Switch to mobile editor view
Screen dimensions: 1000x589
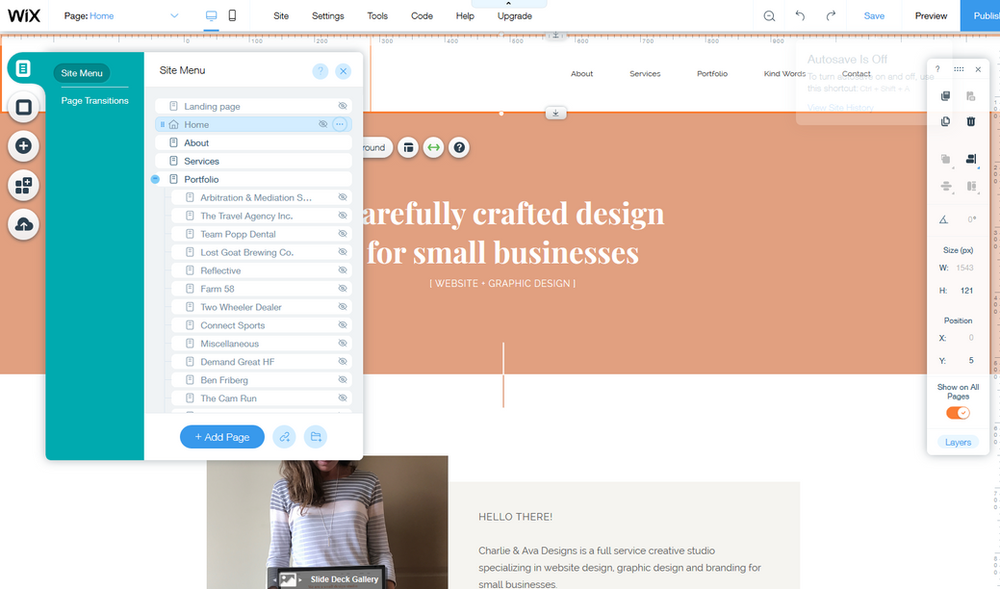pos(232,15)
